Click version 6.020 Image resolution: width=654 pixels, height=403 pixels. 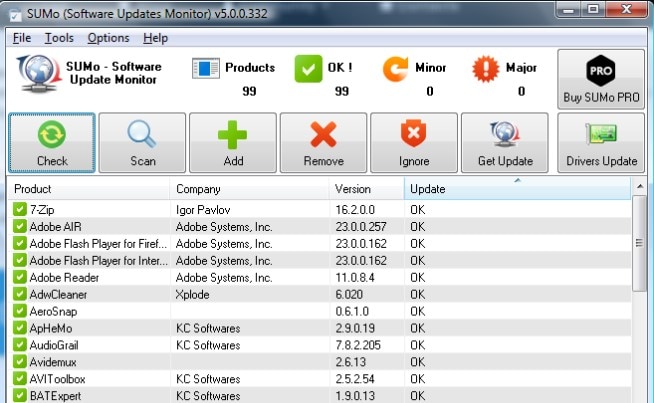pos(349,295)
